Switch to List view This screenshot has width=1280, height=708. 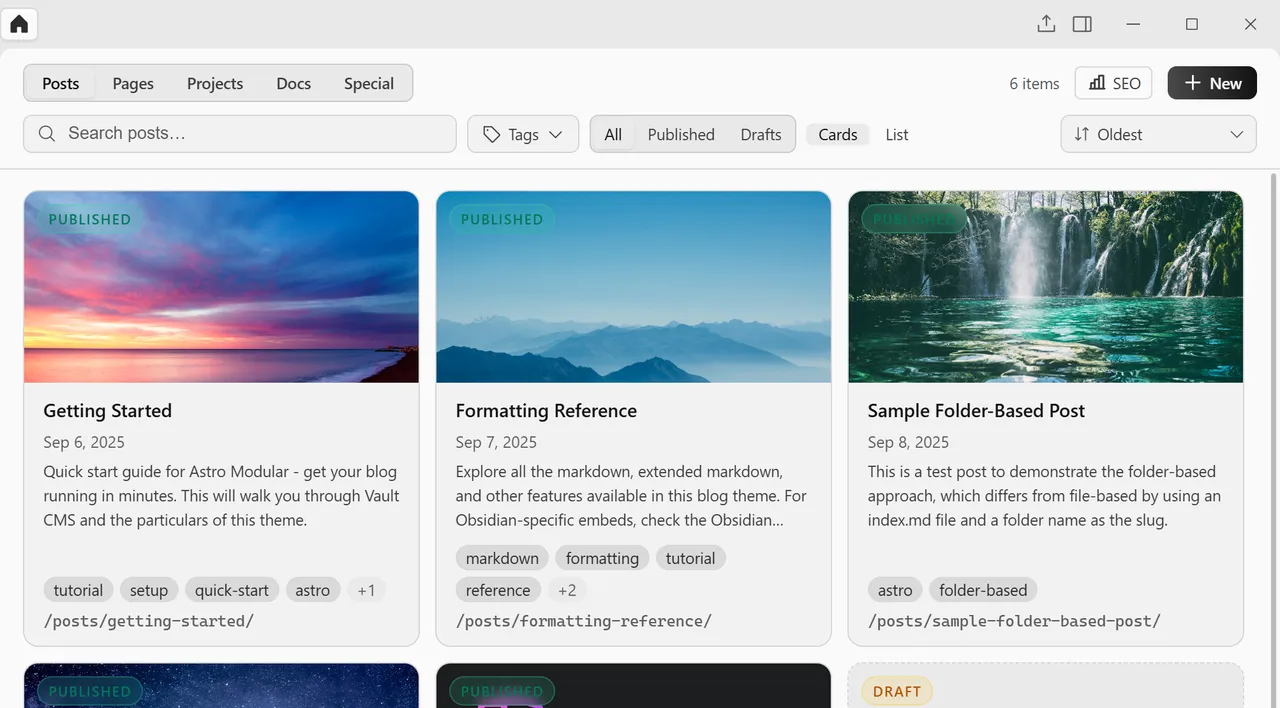(x=897, y=134)
